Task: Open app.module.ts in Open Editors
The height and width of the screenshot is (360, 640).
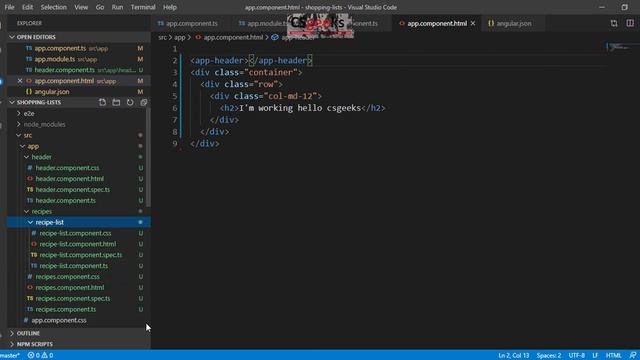Action: click(55, 59)
